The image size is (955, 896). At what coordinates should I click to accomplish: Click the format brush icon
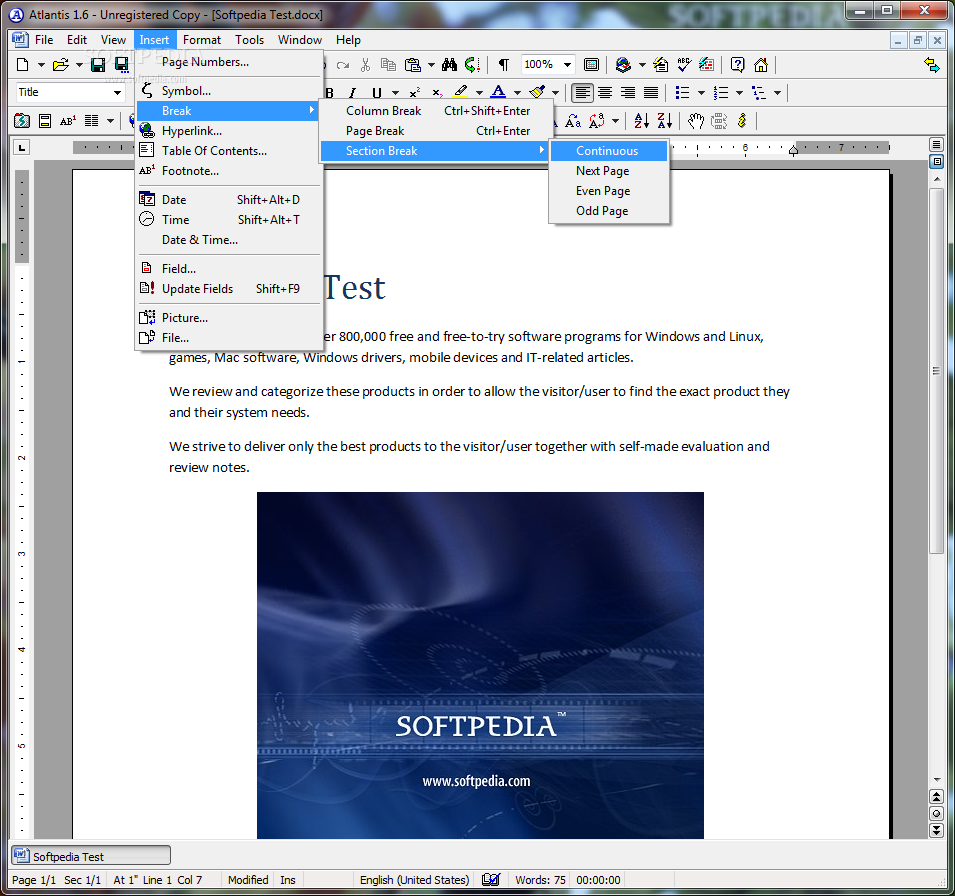click(537, 93)
